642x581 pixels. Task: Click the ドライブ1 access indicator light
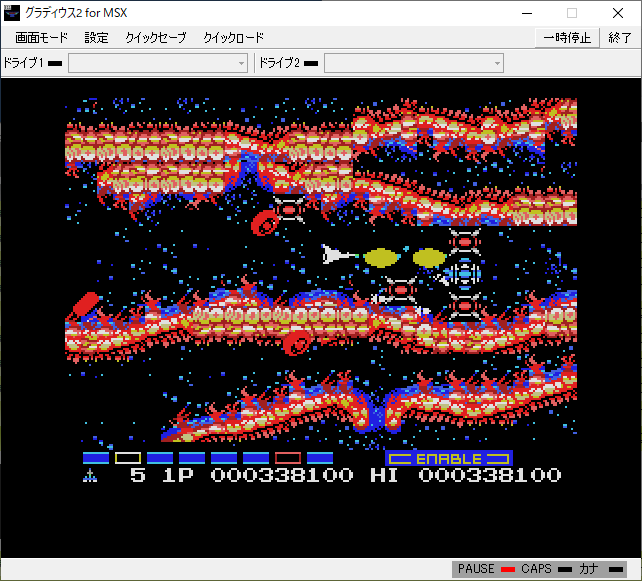tap(55, 63)
